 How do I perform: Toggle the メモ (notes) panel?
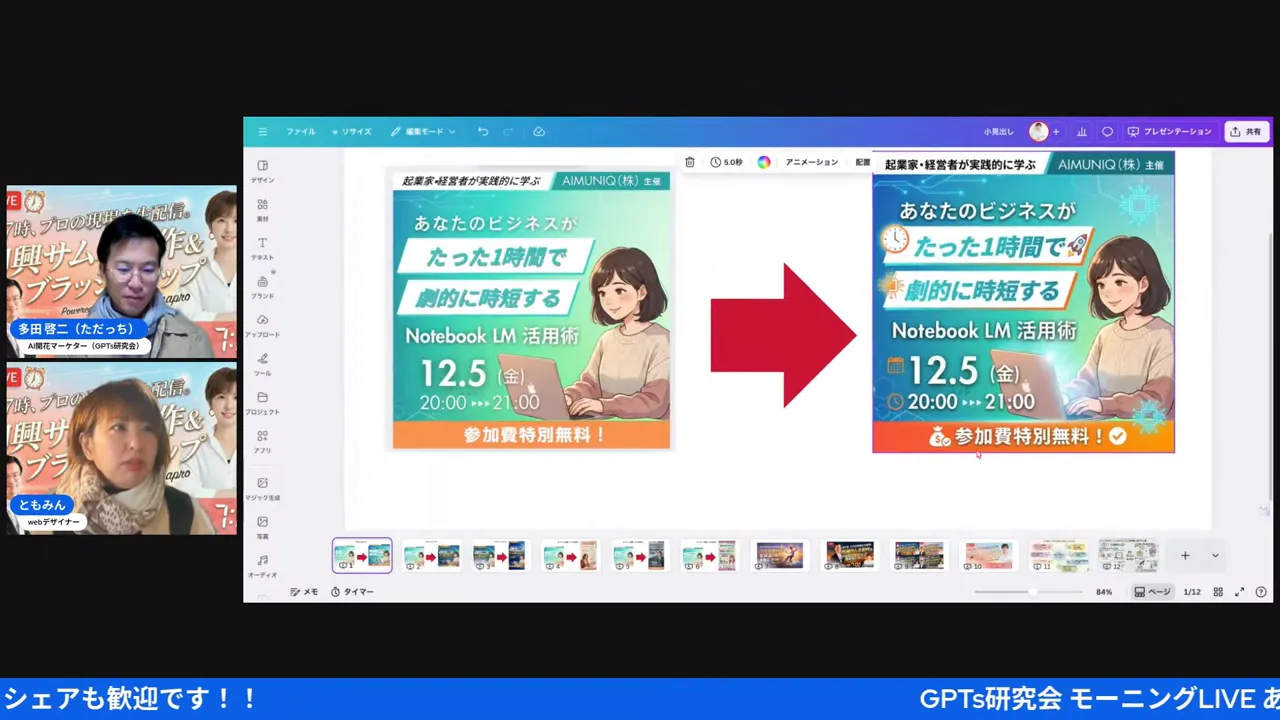pos(305,591)
